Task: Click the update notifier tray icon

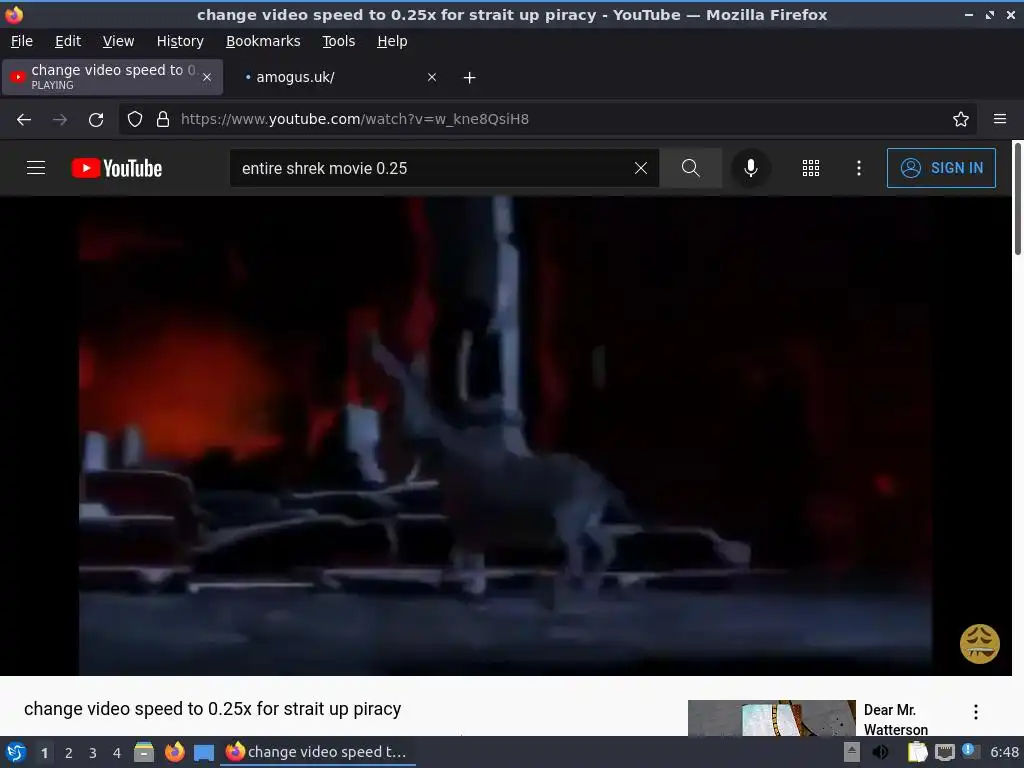Action: pos(970,752)
